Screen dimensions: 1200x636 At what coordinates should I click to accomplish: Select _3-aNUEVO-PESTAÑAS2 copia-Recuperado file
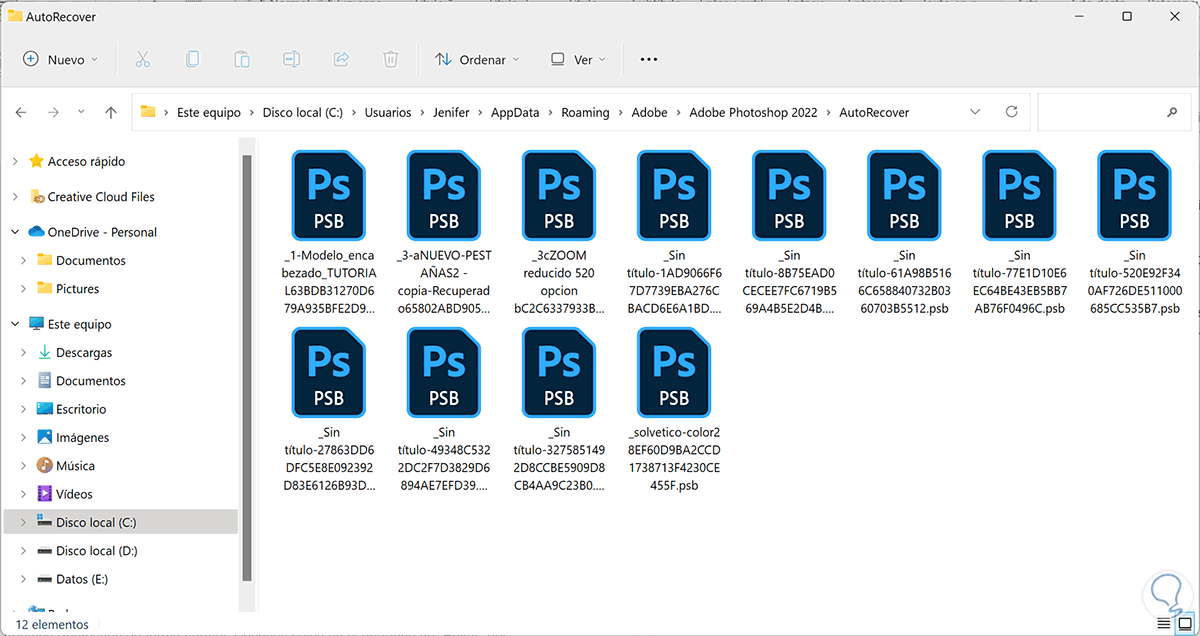445,233
